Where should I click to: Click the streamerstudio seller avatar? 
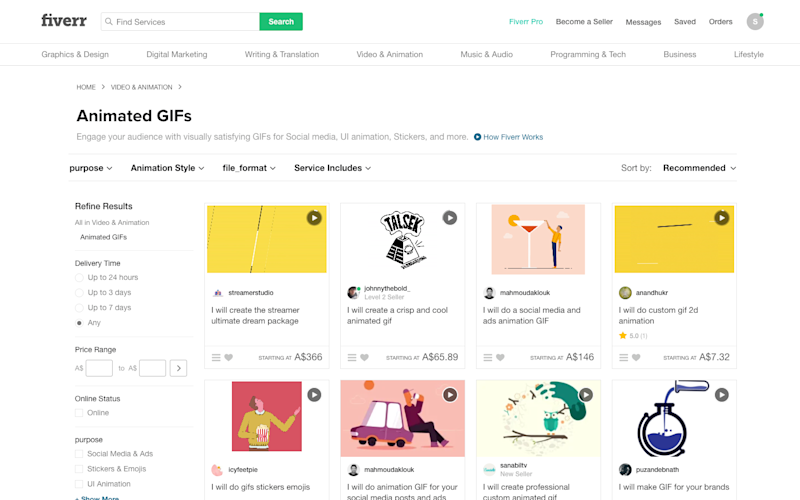coord(218,293)
